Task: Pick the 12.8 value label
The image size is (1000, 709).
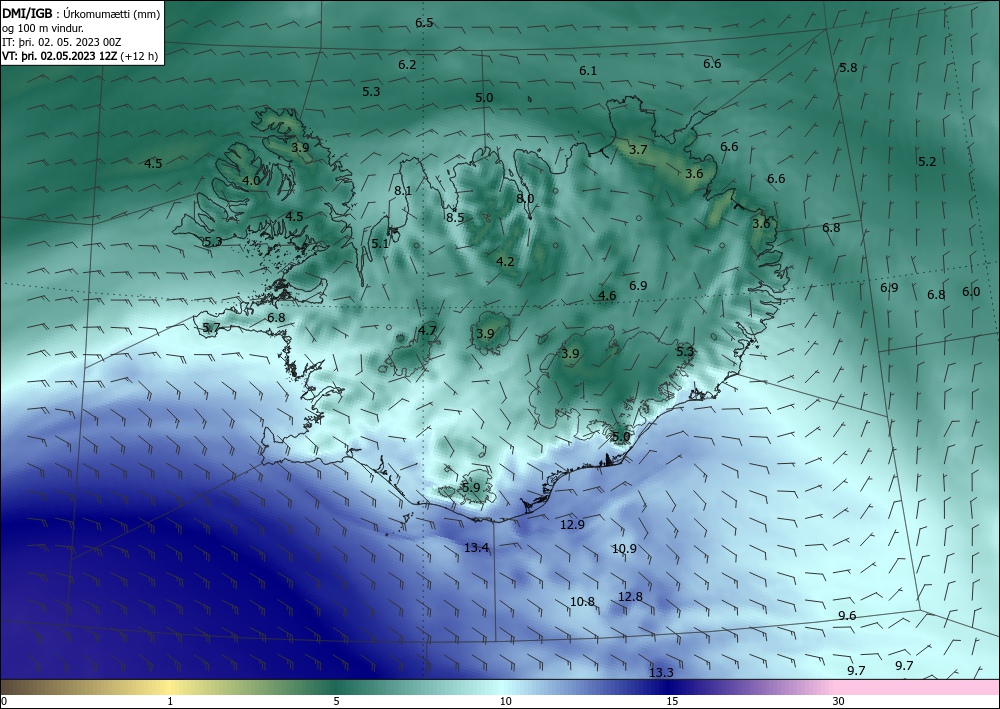Action: pos(630,597)
